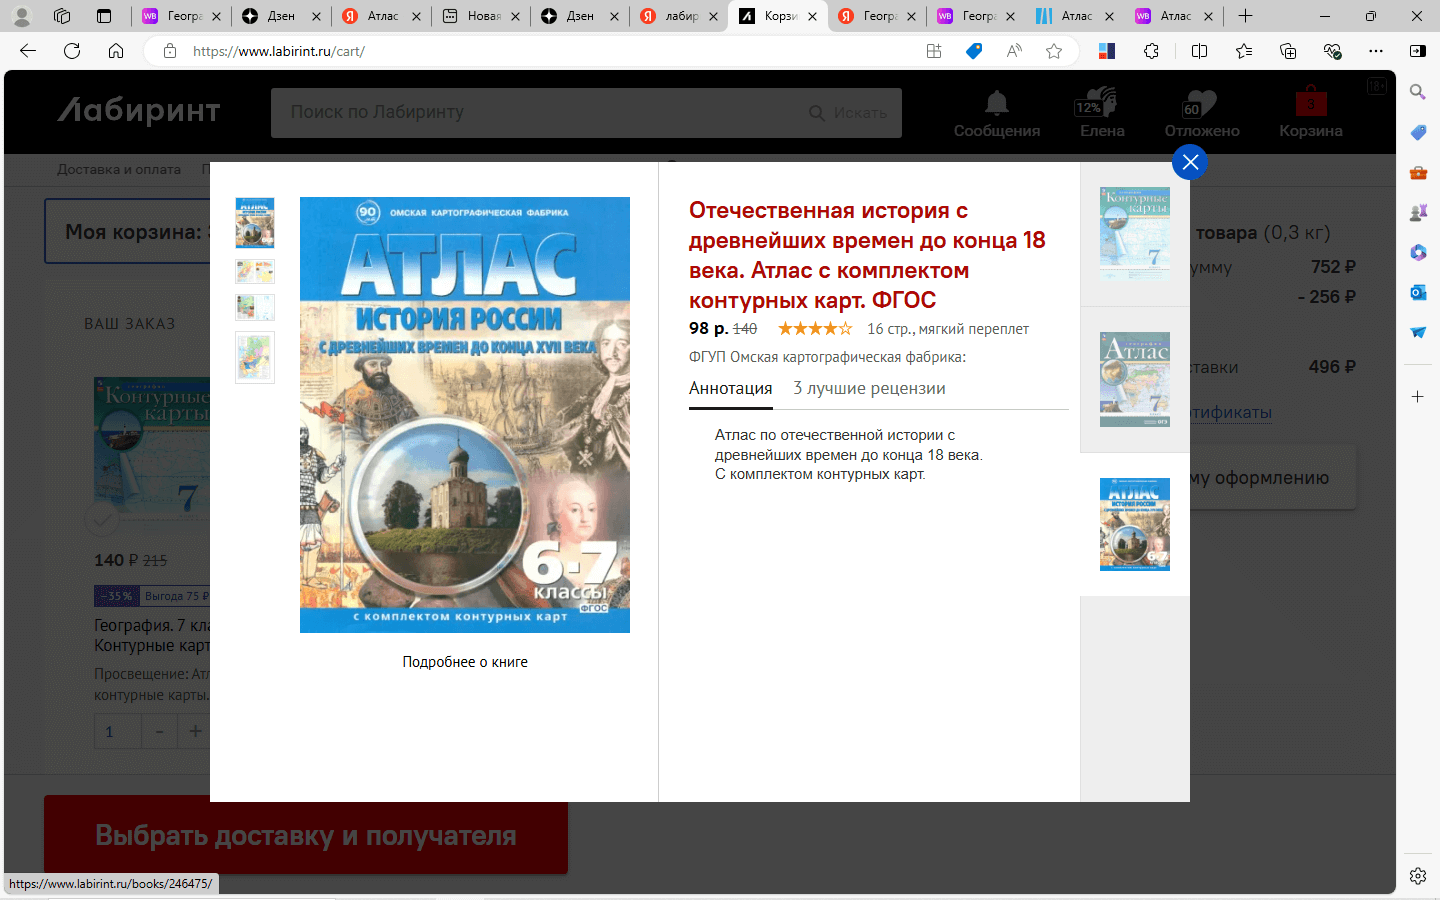Close the book preview popup

tap(1190, 162)
